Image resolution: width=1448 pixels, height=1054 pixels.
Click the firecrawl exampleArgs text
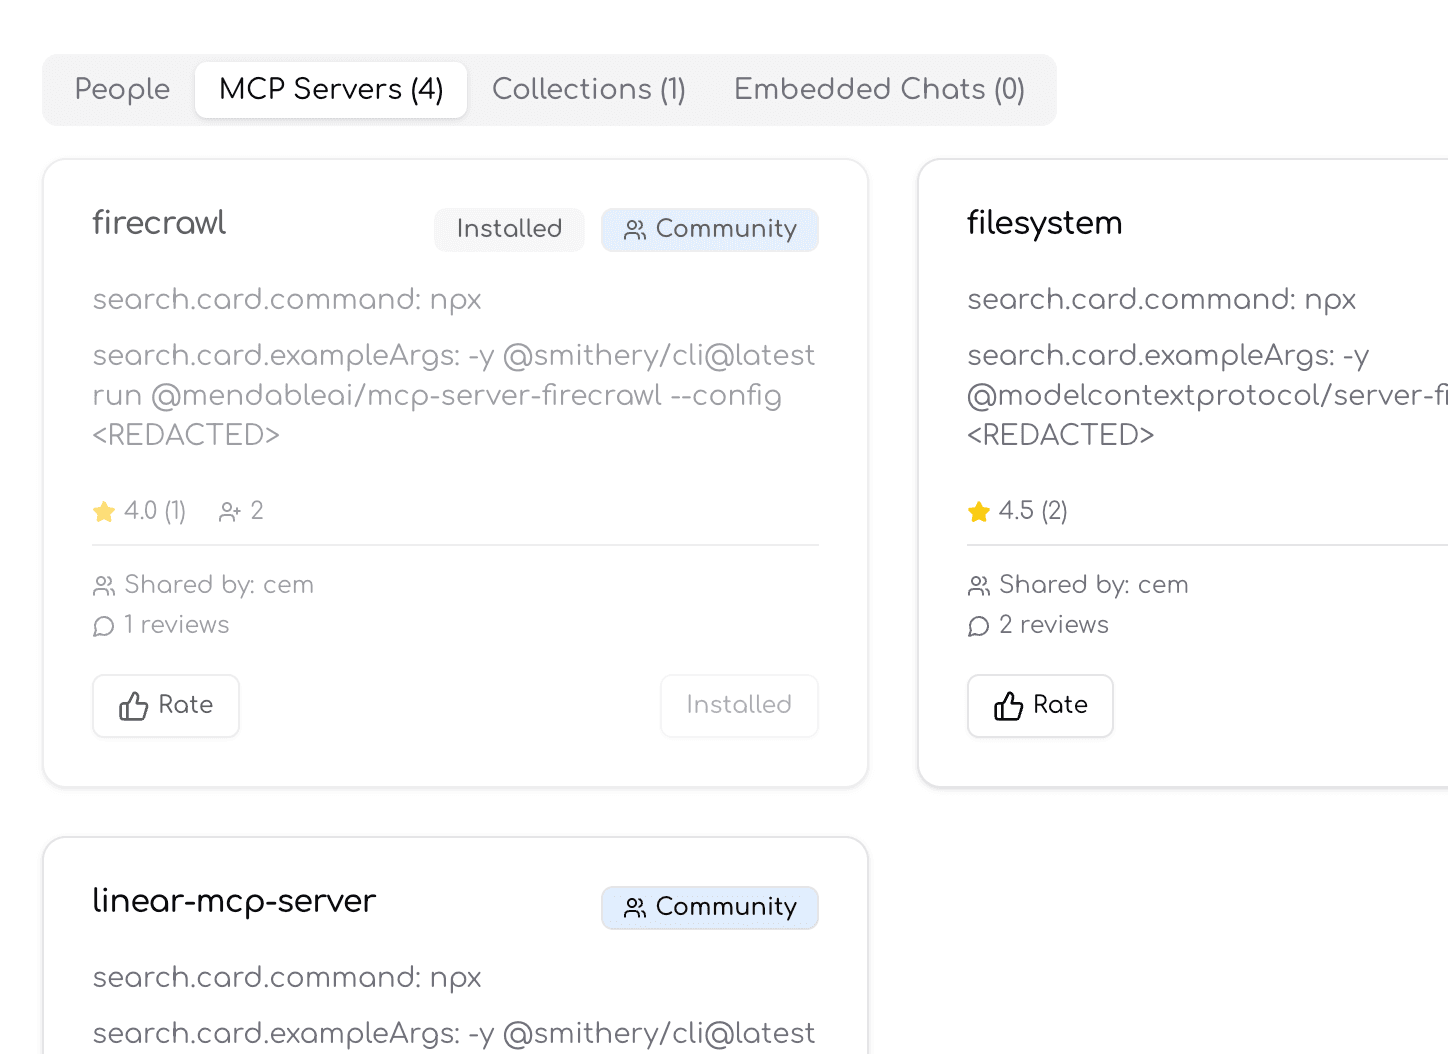(x=454, y=395)
